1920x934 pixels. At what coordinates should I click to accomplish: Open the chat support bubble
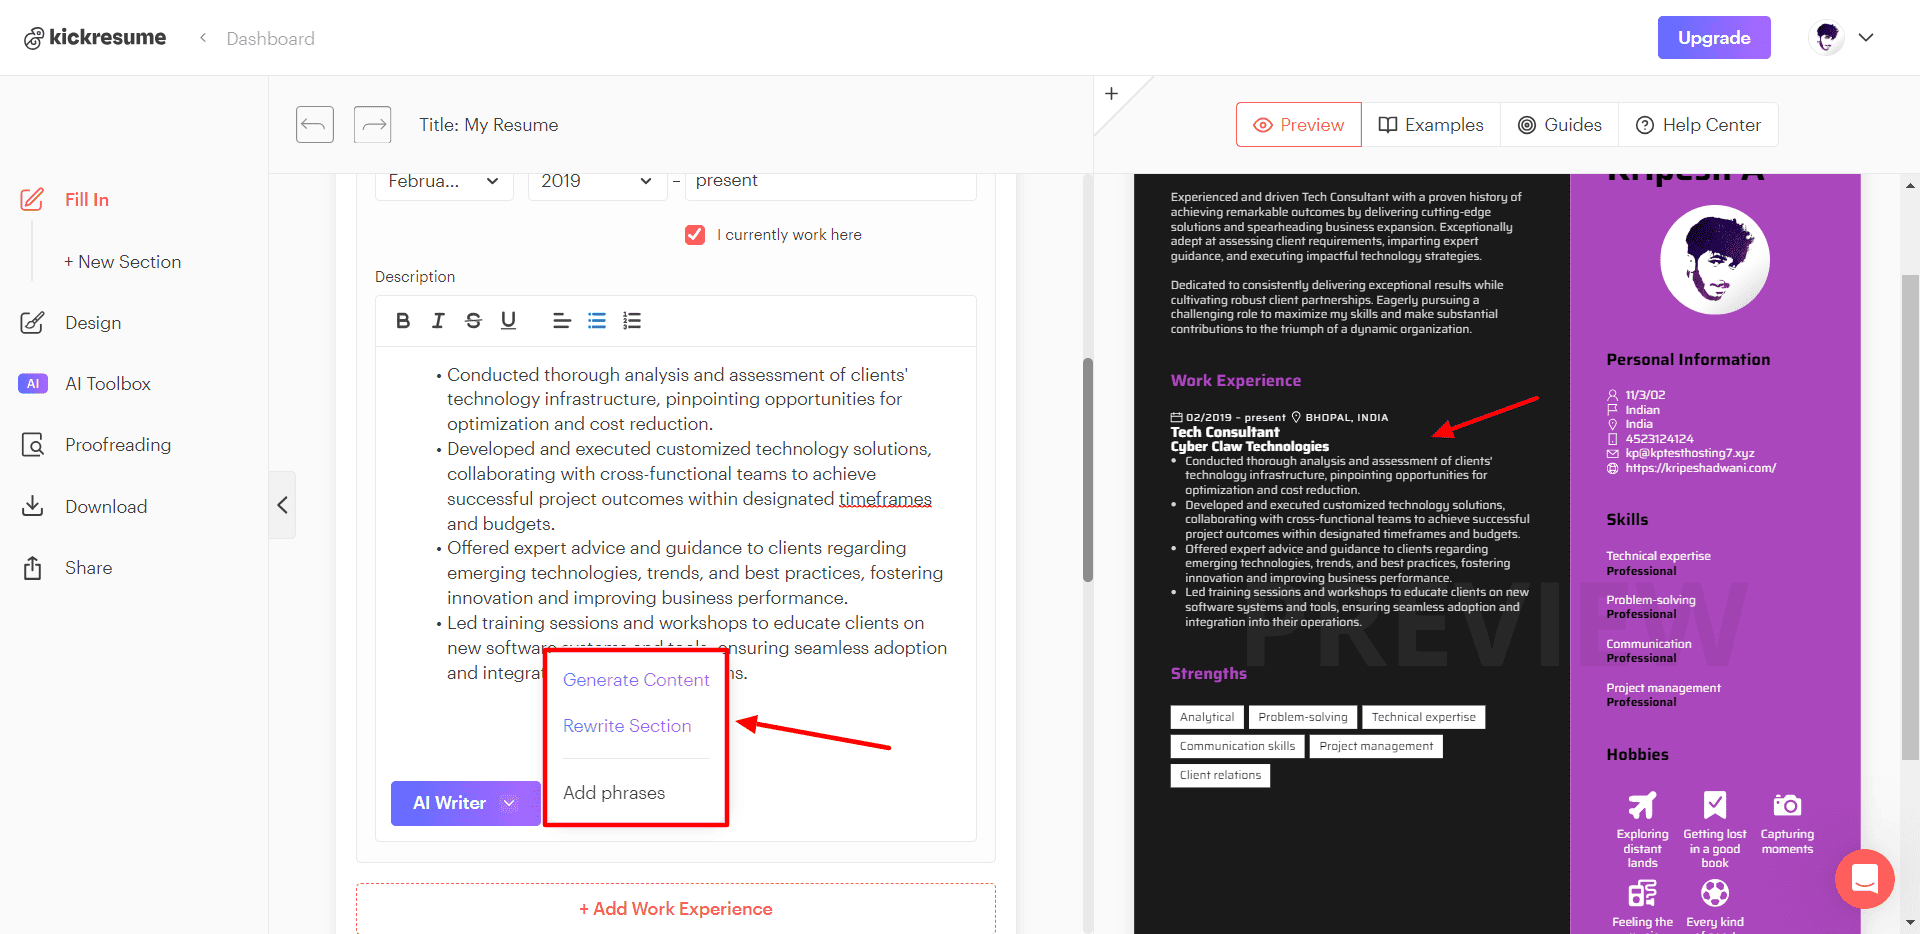[x=1865, y=879]
